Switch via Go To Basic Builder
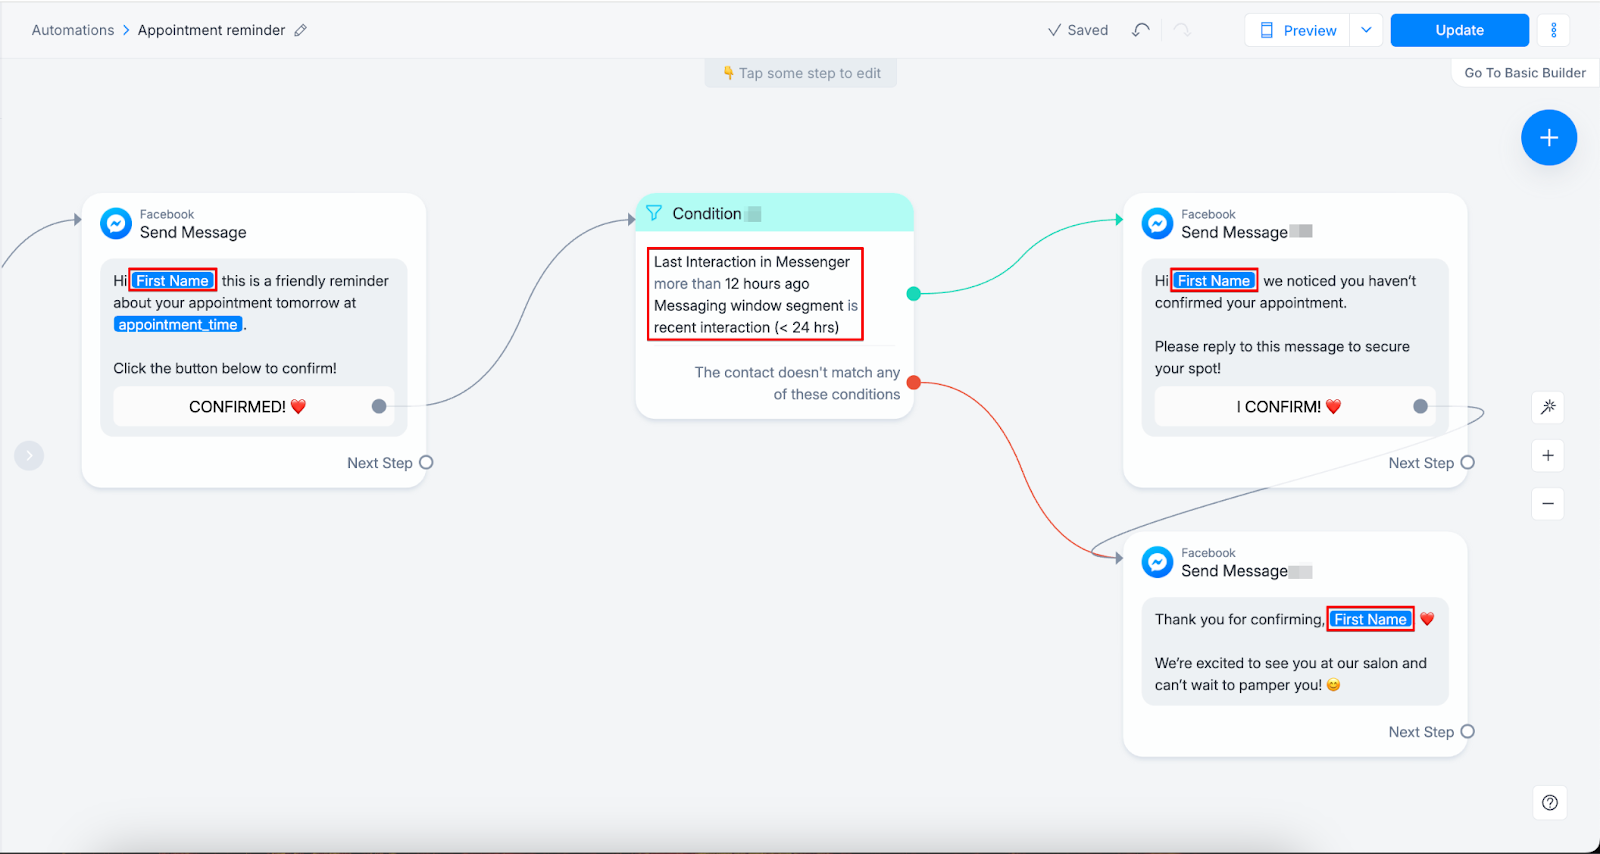The width and height of the screenshot is (1600, 854). [1524, 73]
